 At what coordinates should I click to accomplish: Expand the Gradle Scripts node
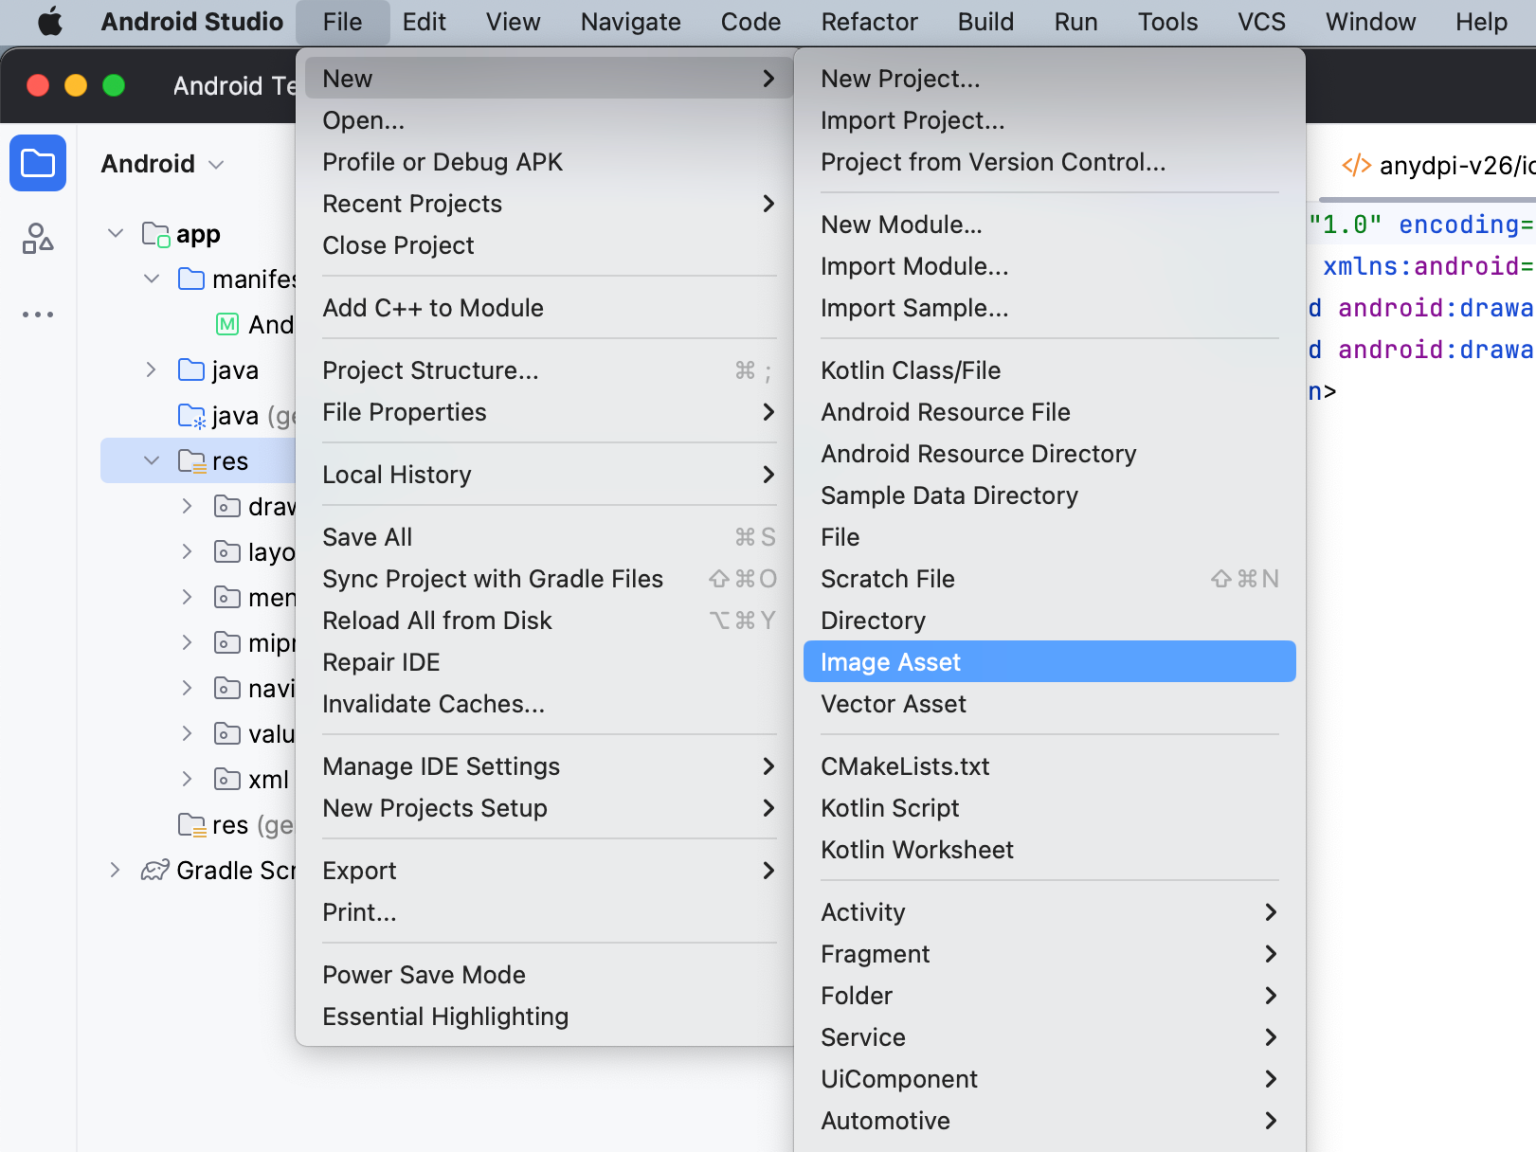click(115, 870)
